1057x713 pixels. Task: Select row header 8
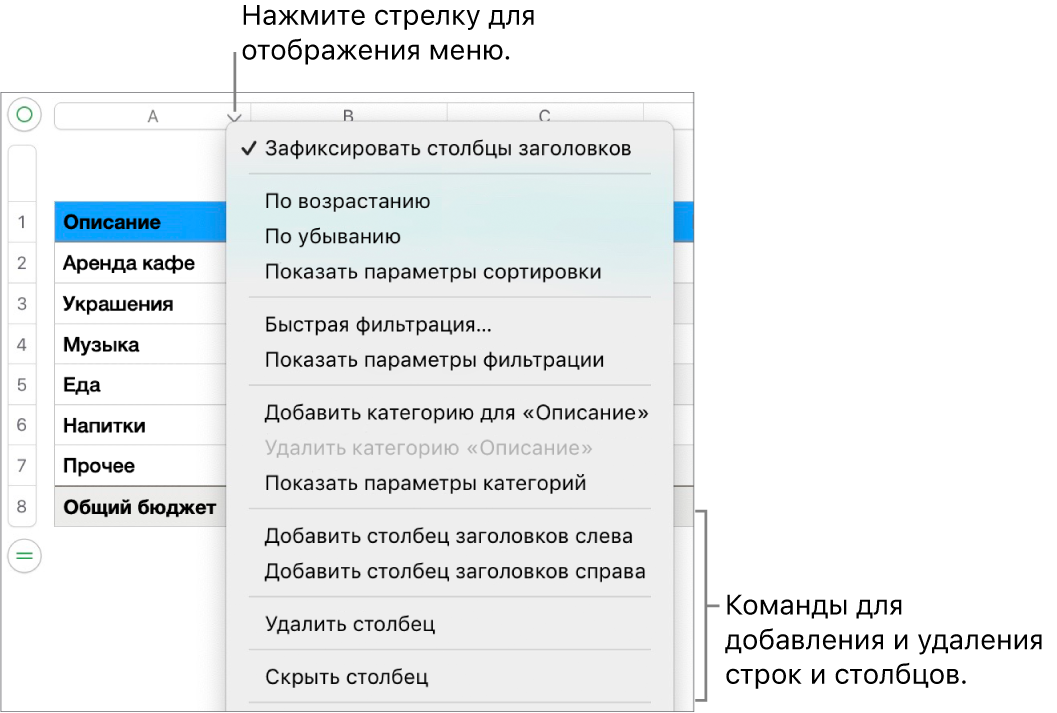coord(22,506)
